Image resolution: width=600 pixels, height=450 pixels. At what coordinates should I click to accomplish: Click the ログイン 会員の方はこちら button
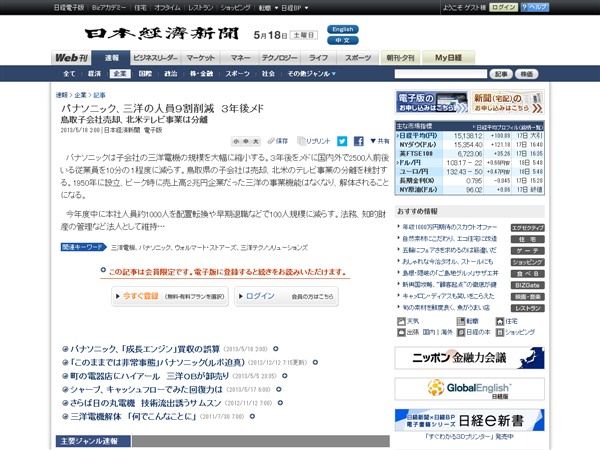pos(286,296)
